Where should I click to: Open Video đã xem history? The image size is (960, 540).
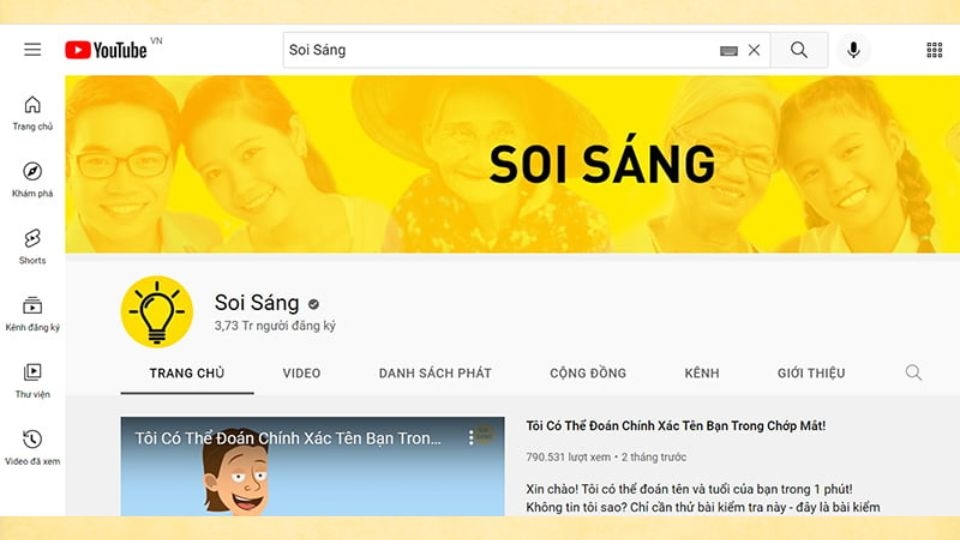coord(32,448)
